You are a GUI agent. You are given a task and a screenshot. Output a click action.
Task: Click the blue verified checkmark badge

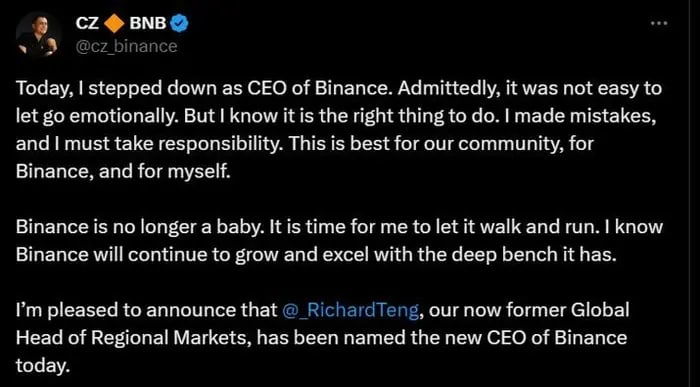click(x=180, y=23)
